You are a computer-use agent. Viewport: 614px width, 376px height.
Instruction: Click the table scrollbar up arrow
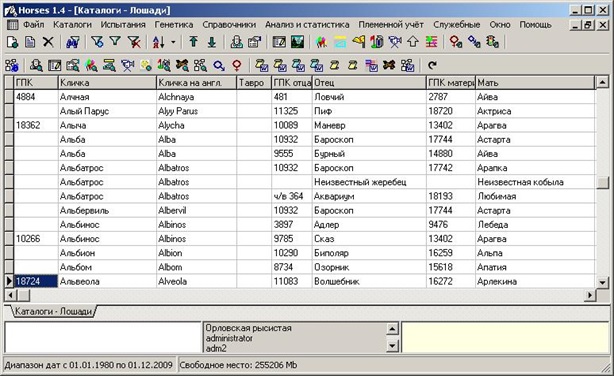[x=602, y=83]
